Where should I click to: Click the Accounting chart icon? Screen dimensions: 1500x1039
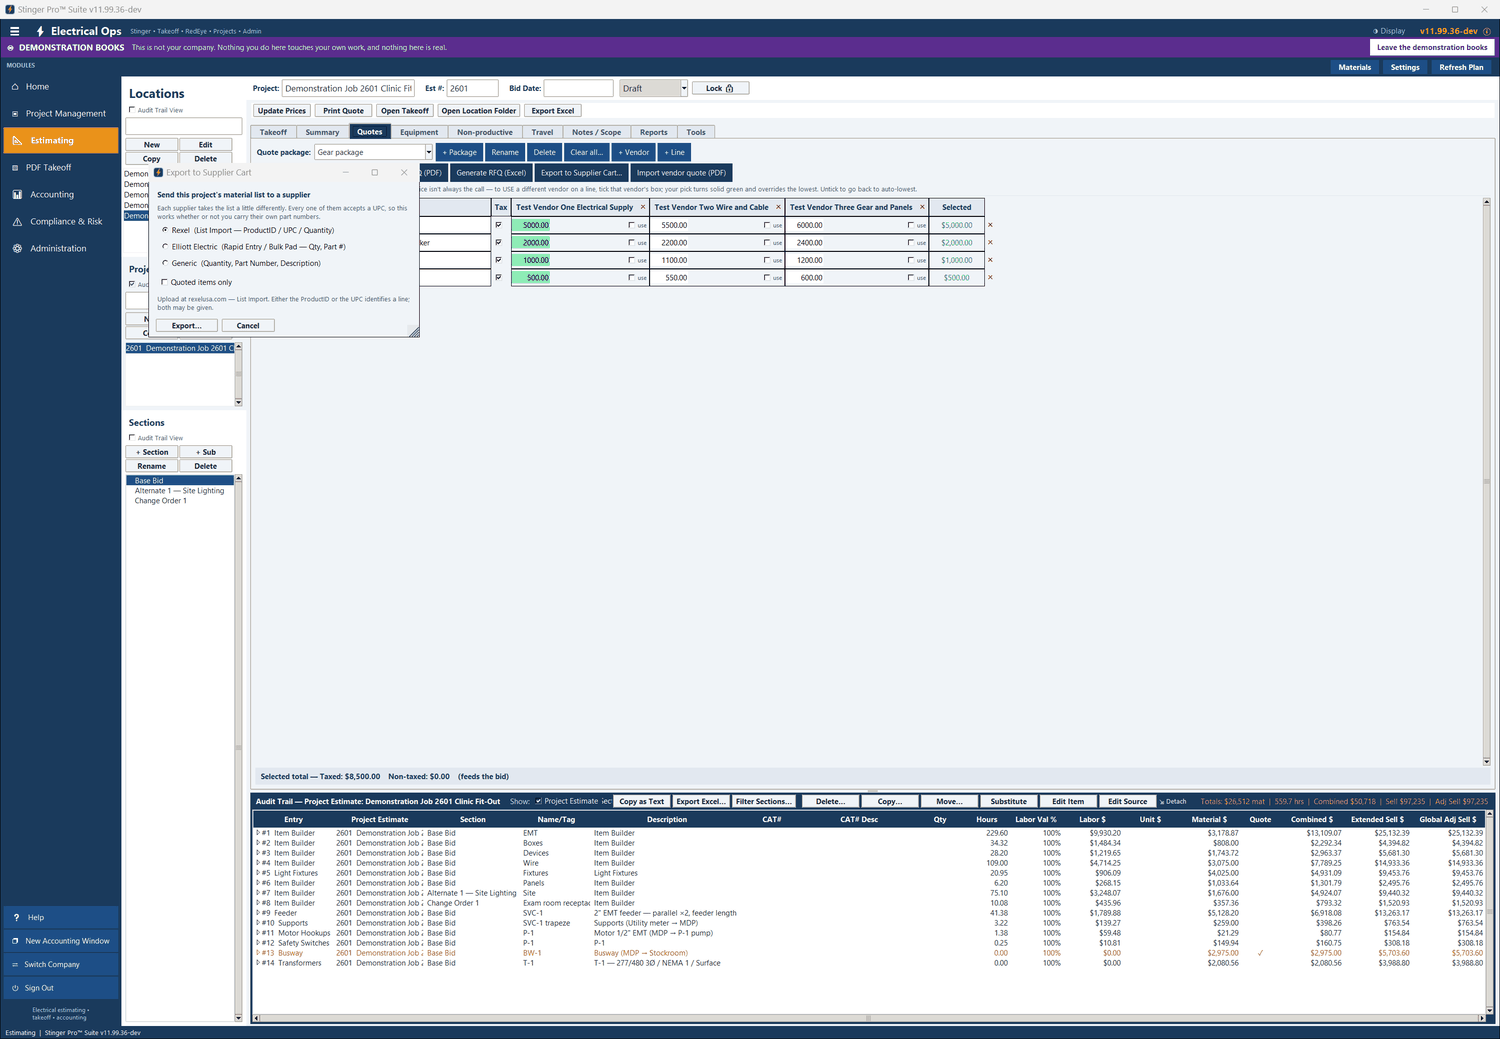17,195
